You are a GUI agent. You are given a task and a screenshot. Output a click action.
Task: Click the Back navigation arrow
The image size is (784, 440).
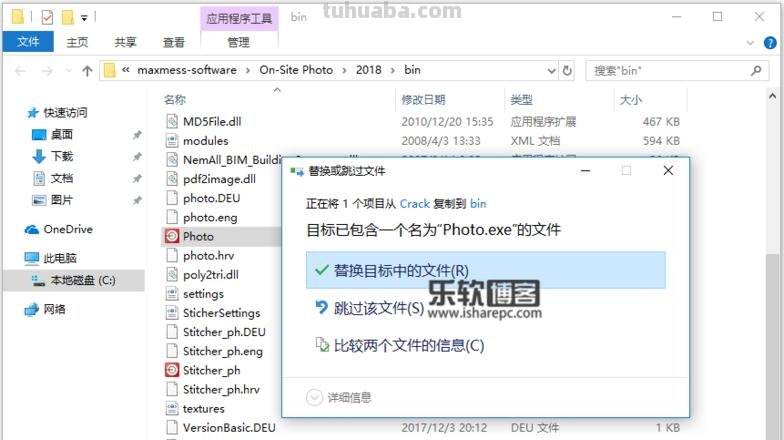click(x=20, y=71)
